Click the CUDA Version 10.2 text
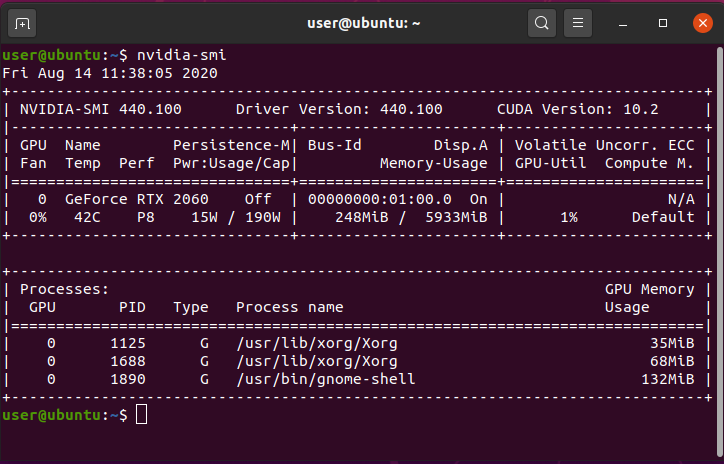This screenshot has width=724, height=464. [x=563, y=108]
